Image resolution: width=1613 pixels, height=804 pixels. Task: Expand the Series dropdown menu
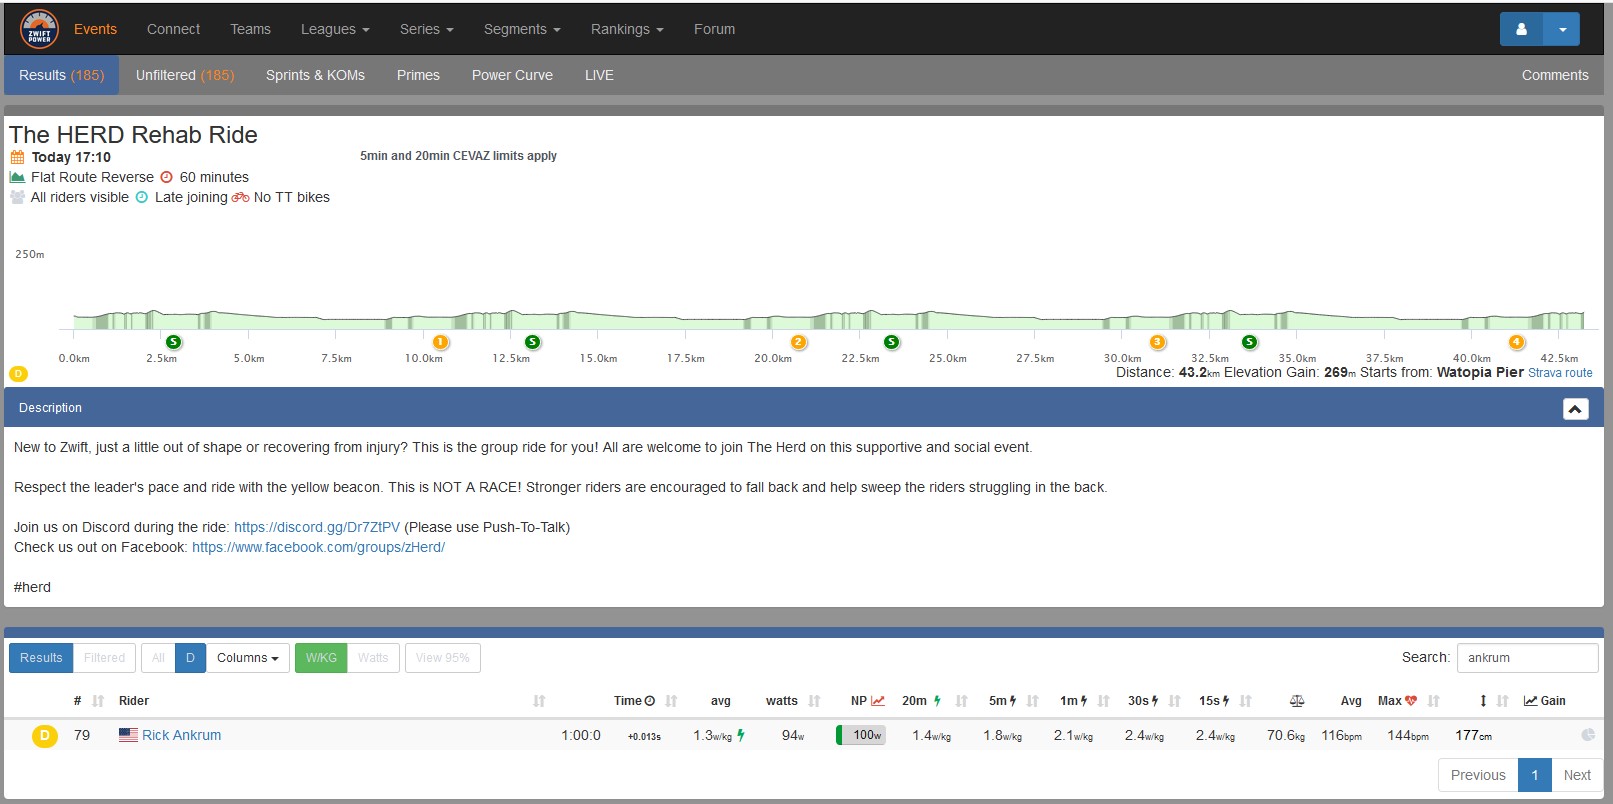[426, 29]
